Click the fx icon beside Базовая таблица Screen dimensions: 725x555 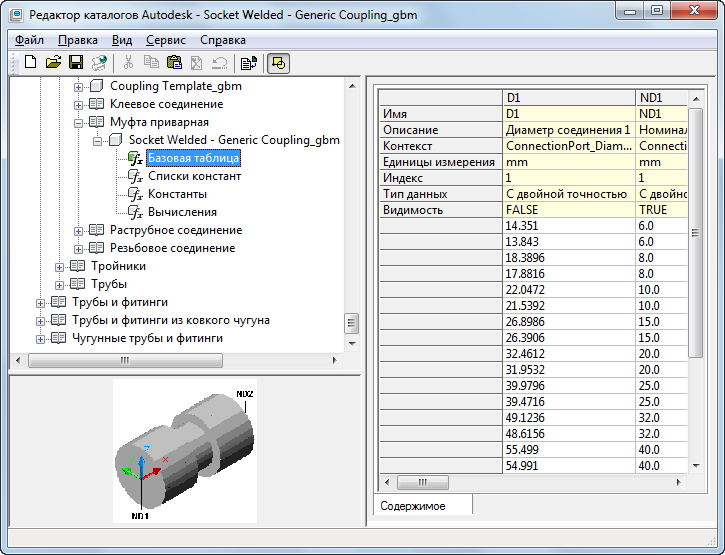click(x=135, y=158)
